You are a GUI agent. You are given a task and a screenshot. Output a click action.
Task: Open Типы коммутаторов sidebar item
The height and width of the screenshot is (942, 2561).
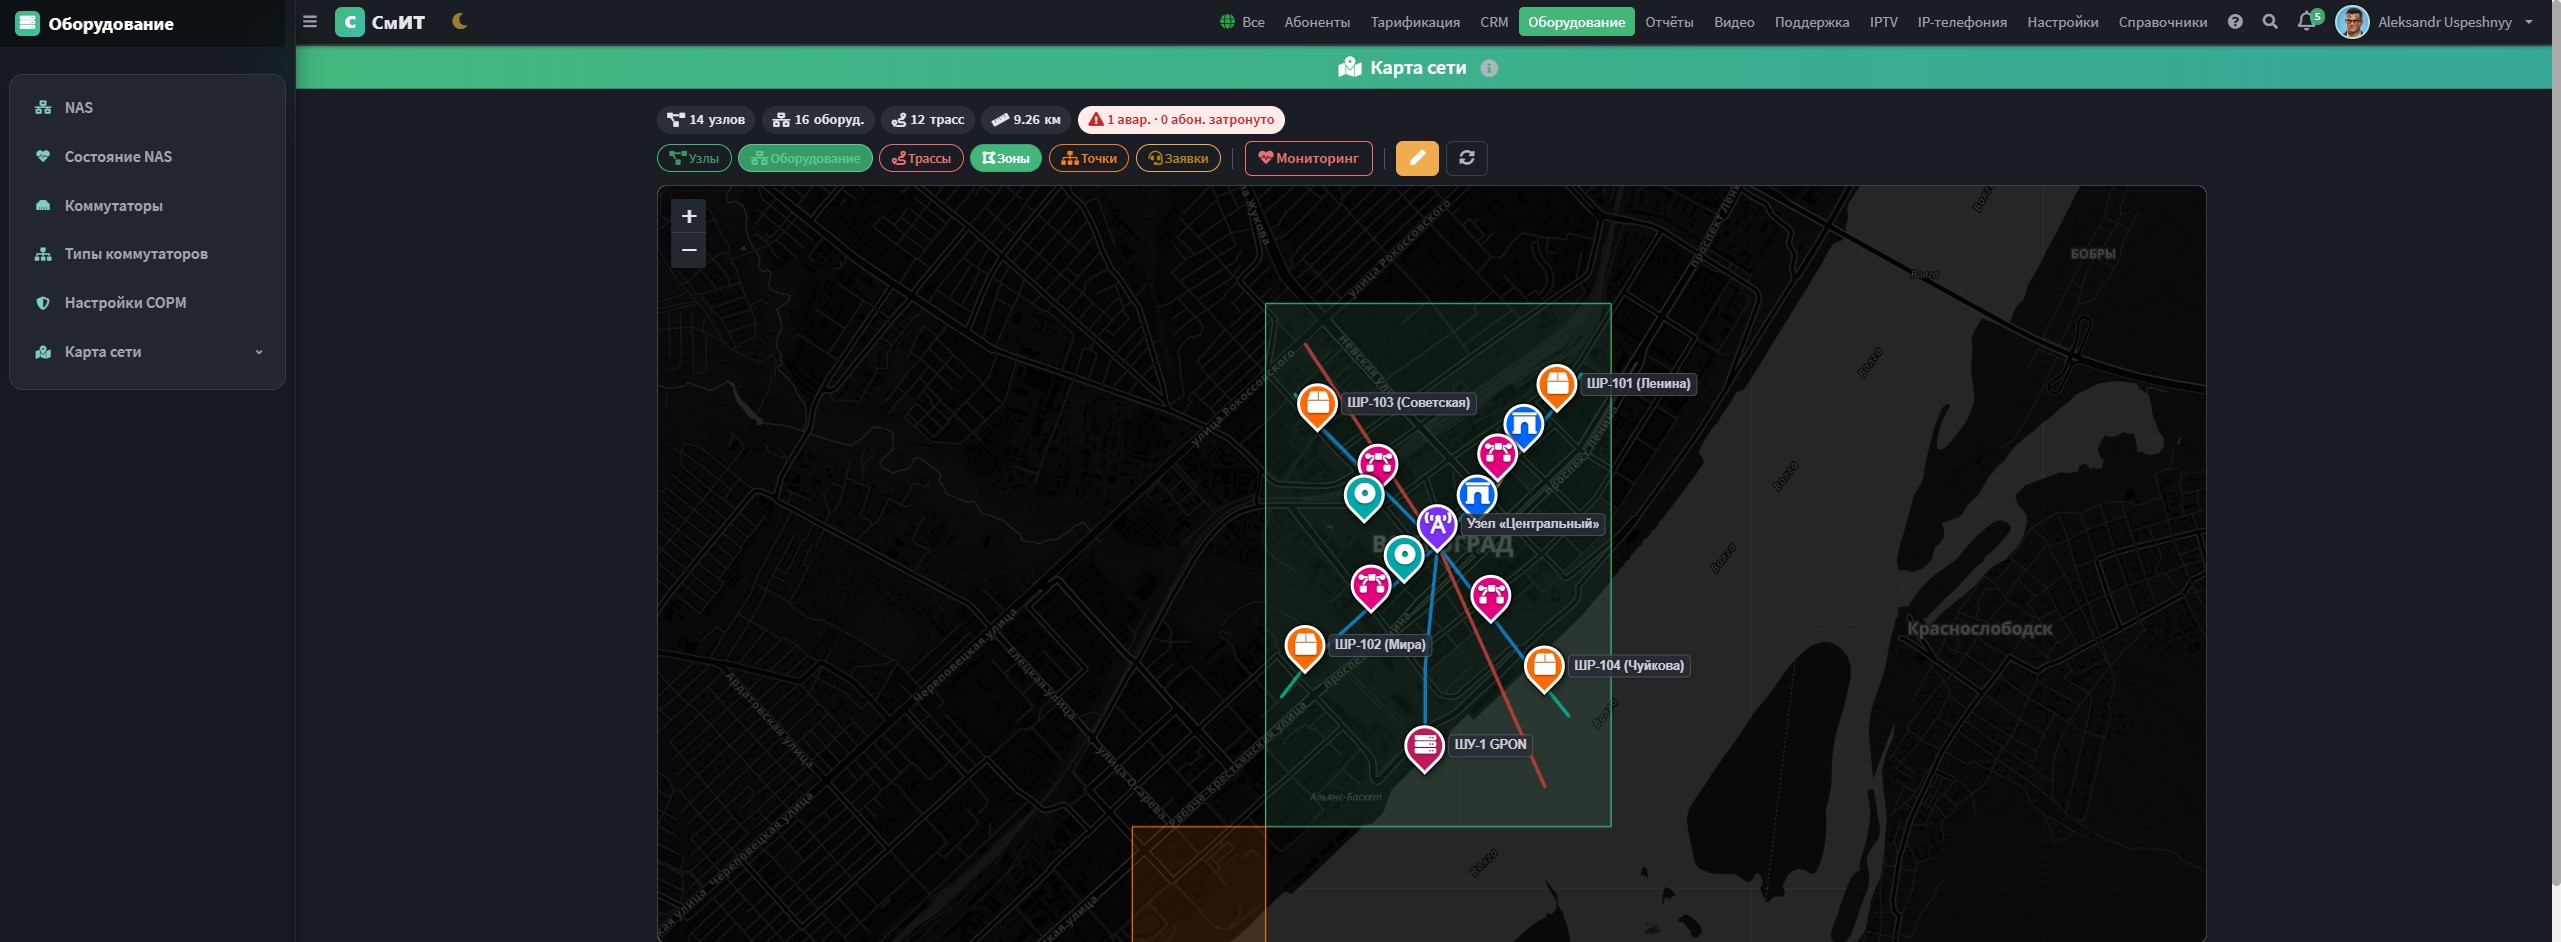click(x=147, y=254)
